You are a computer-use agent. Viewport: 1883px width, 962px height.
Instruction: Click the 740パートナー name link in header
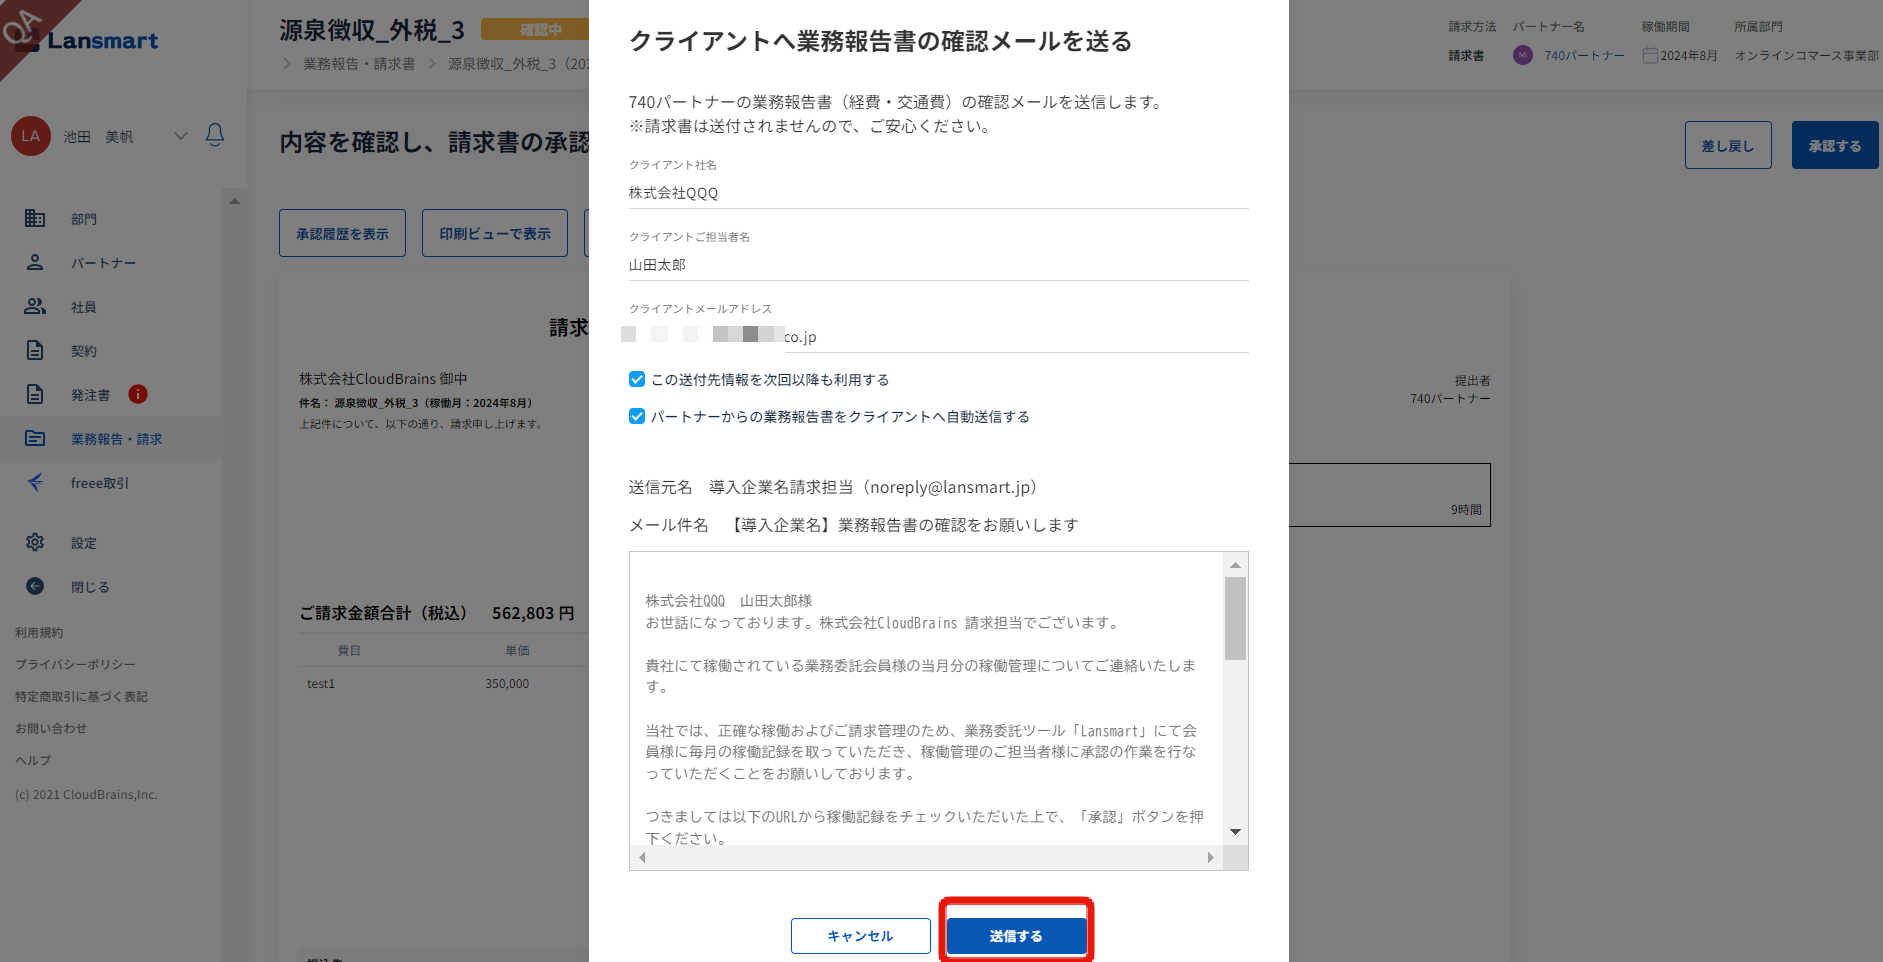[x=1584, y=56]
